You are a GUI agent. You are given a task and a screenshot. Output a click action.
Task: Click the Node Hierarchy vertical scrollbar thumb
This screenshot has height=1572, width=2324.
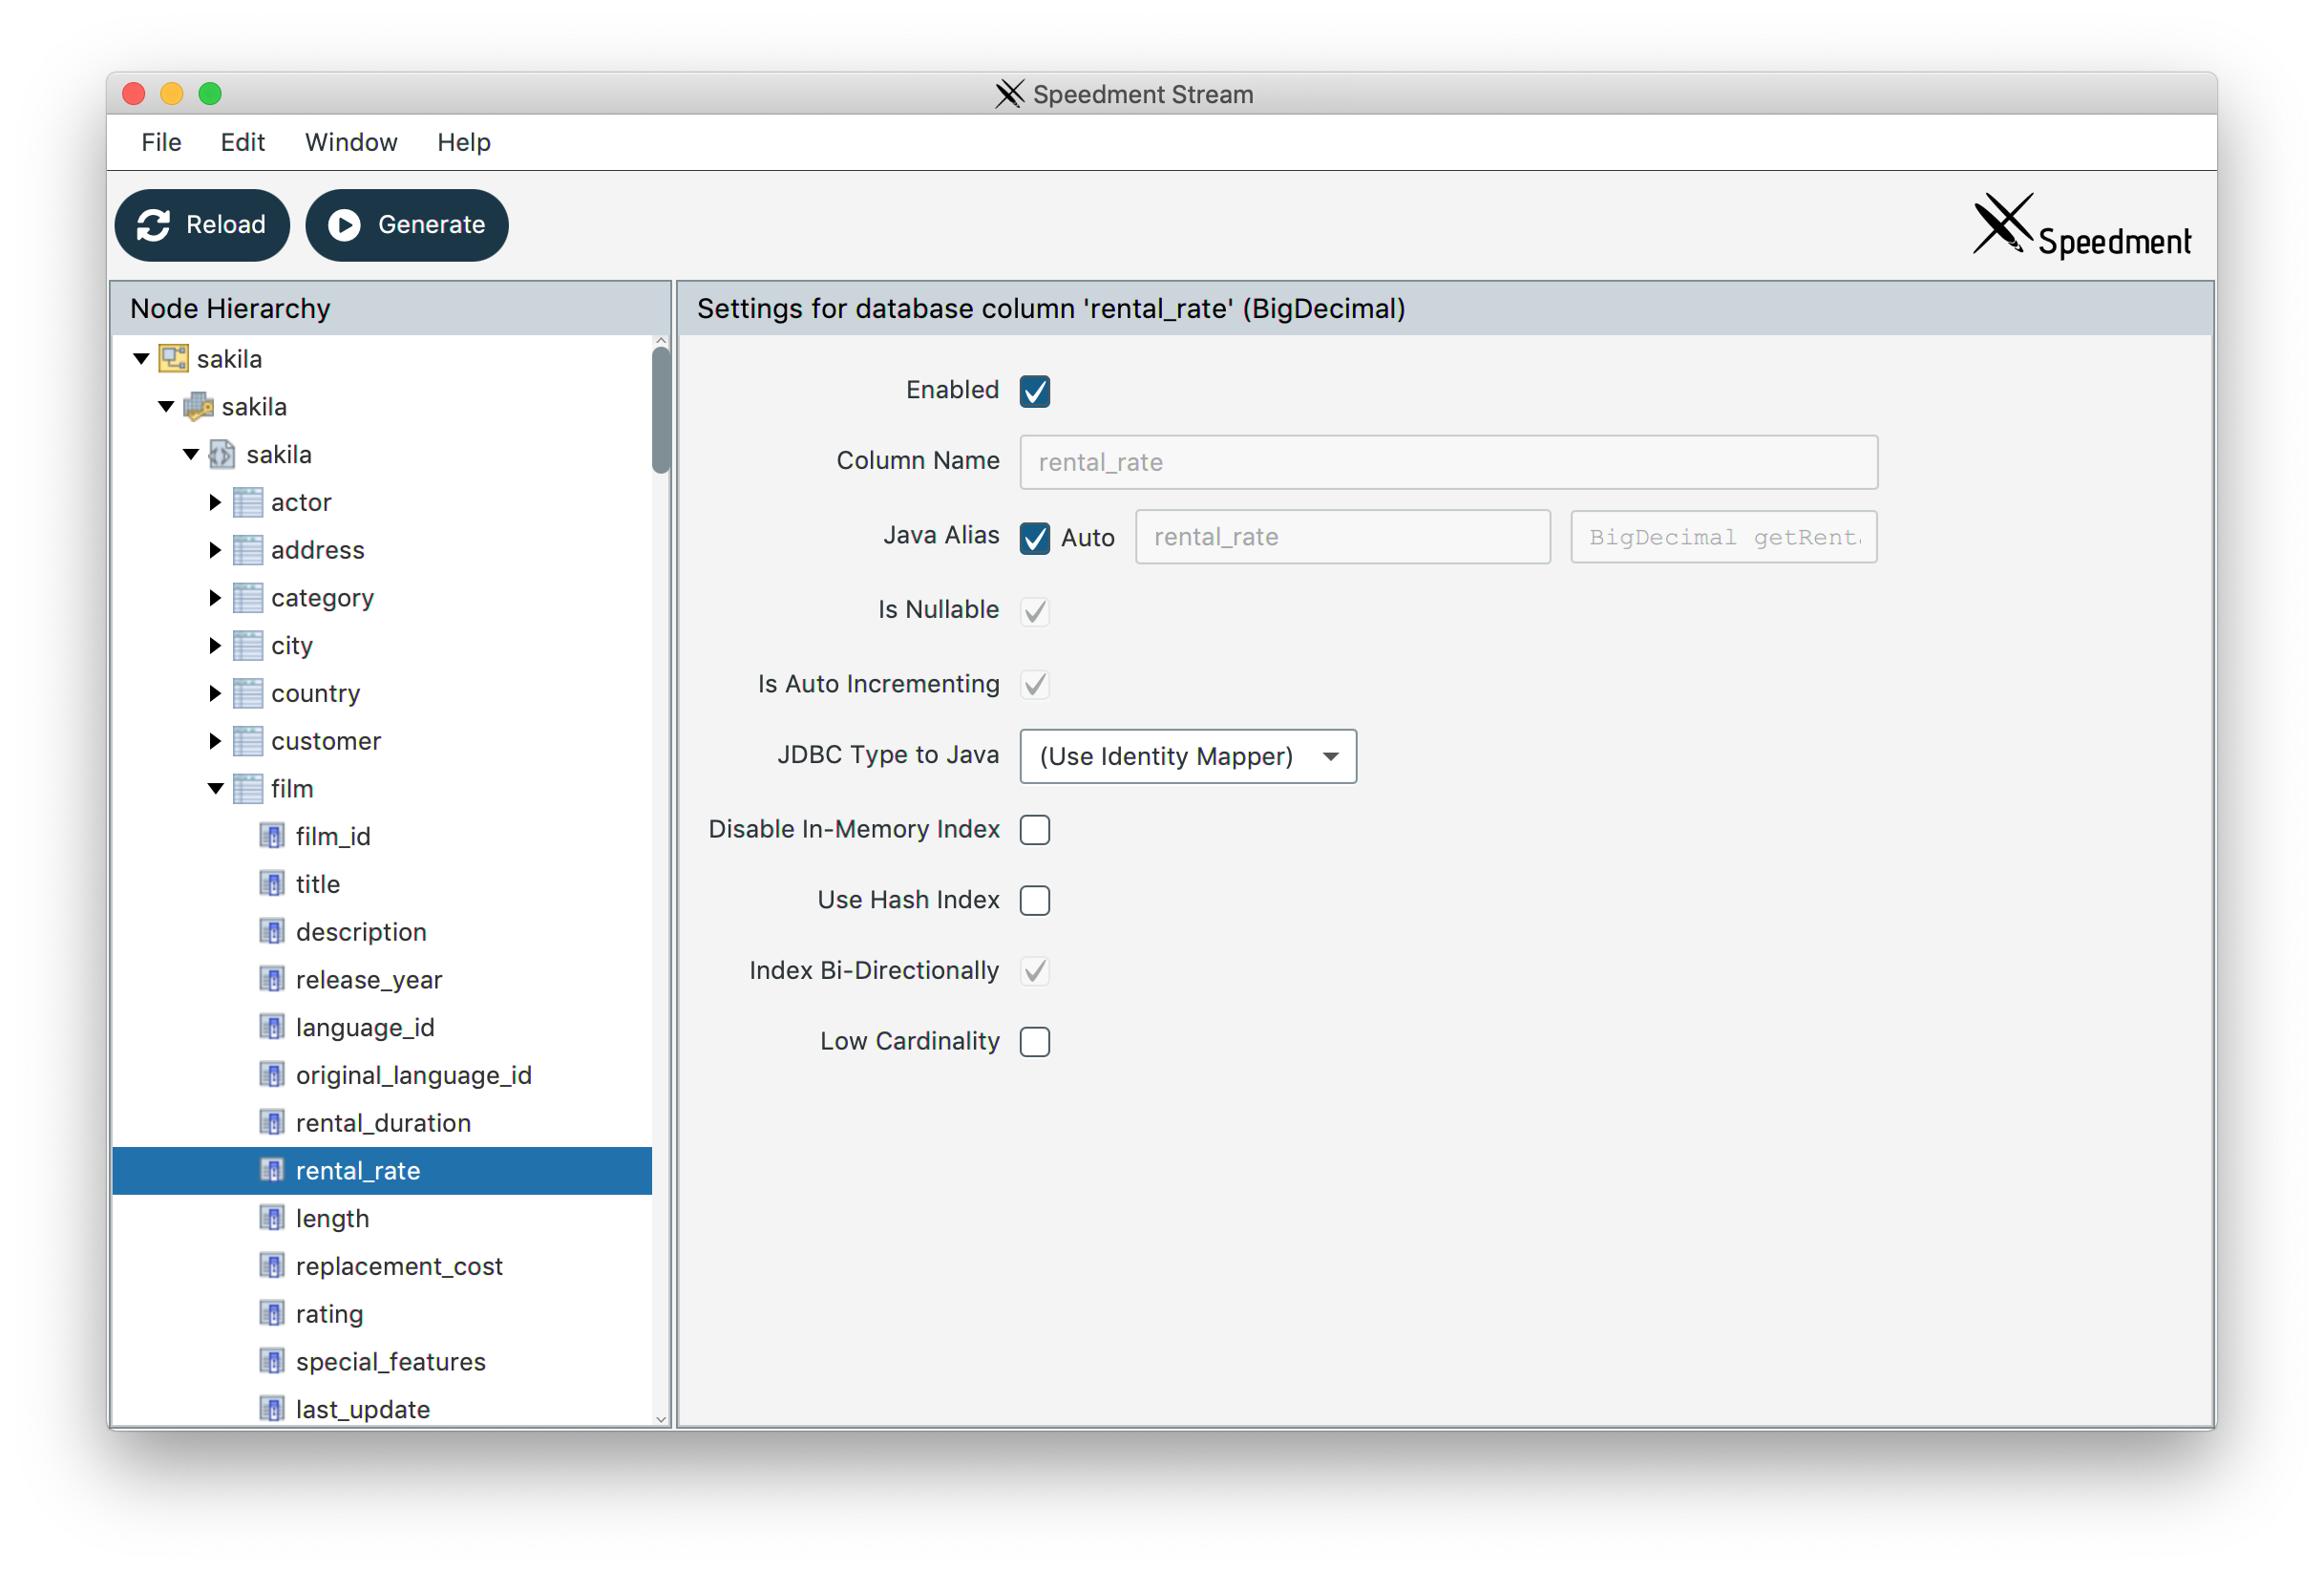660,410
